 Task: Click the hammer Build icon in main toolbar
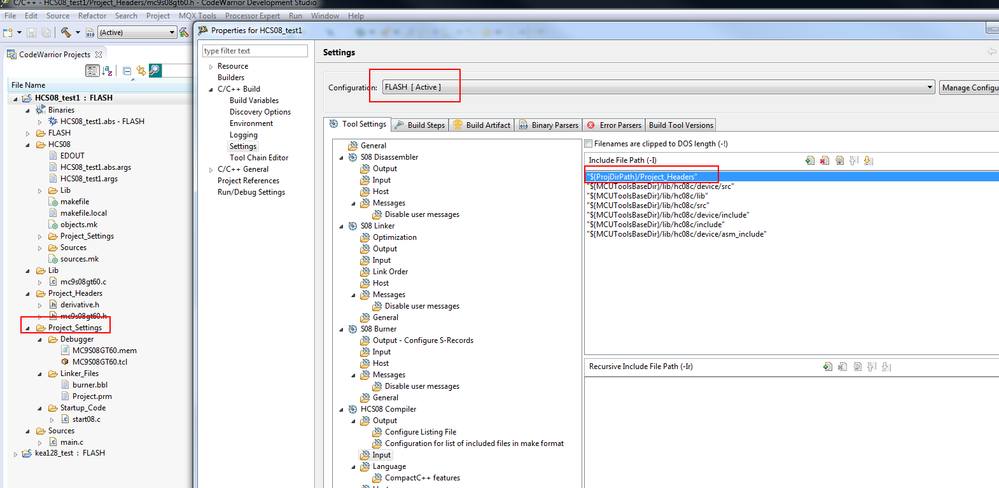coord(66,32)
